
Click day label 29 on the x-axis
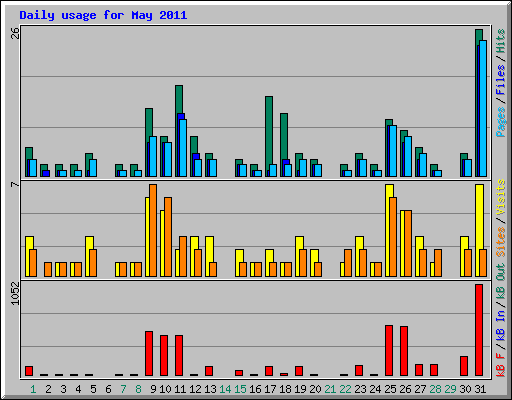(450, 389)
